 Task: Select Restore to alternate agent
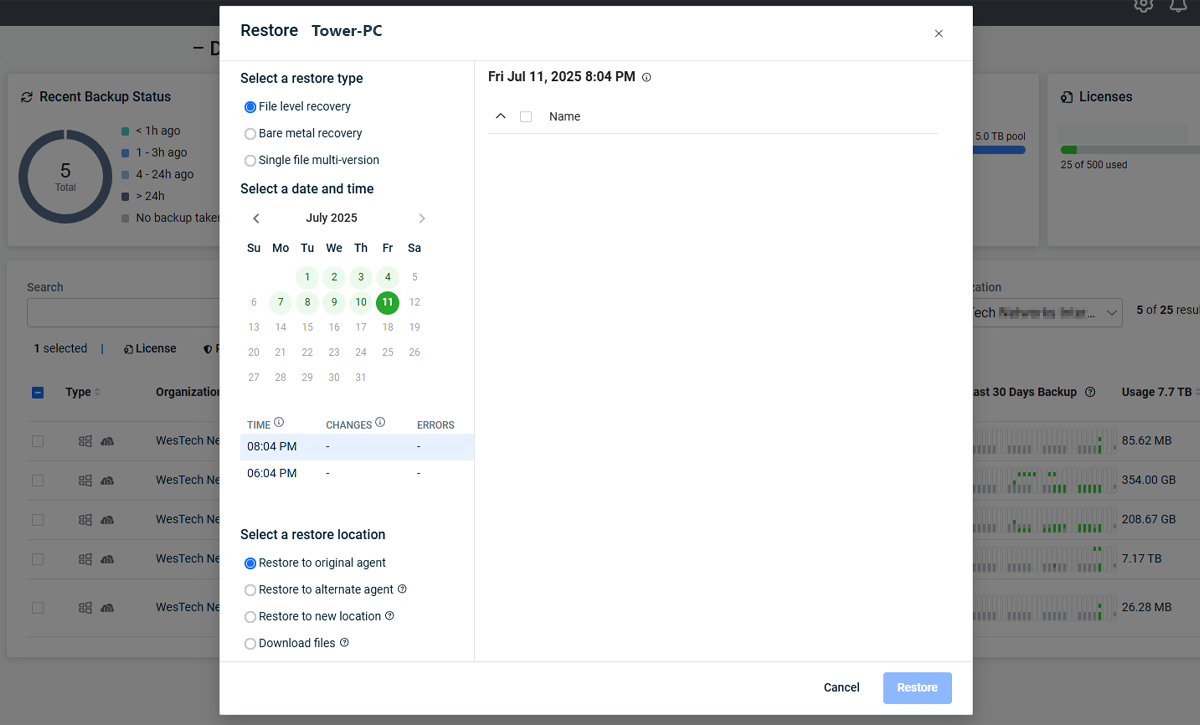coord(250,590)
